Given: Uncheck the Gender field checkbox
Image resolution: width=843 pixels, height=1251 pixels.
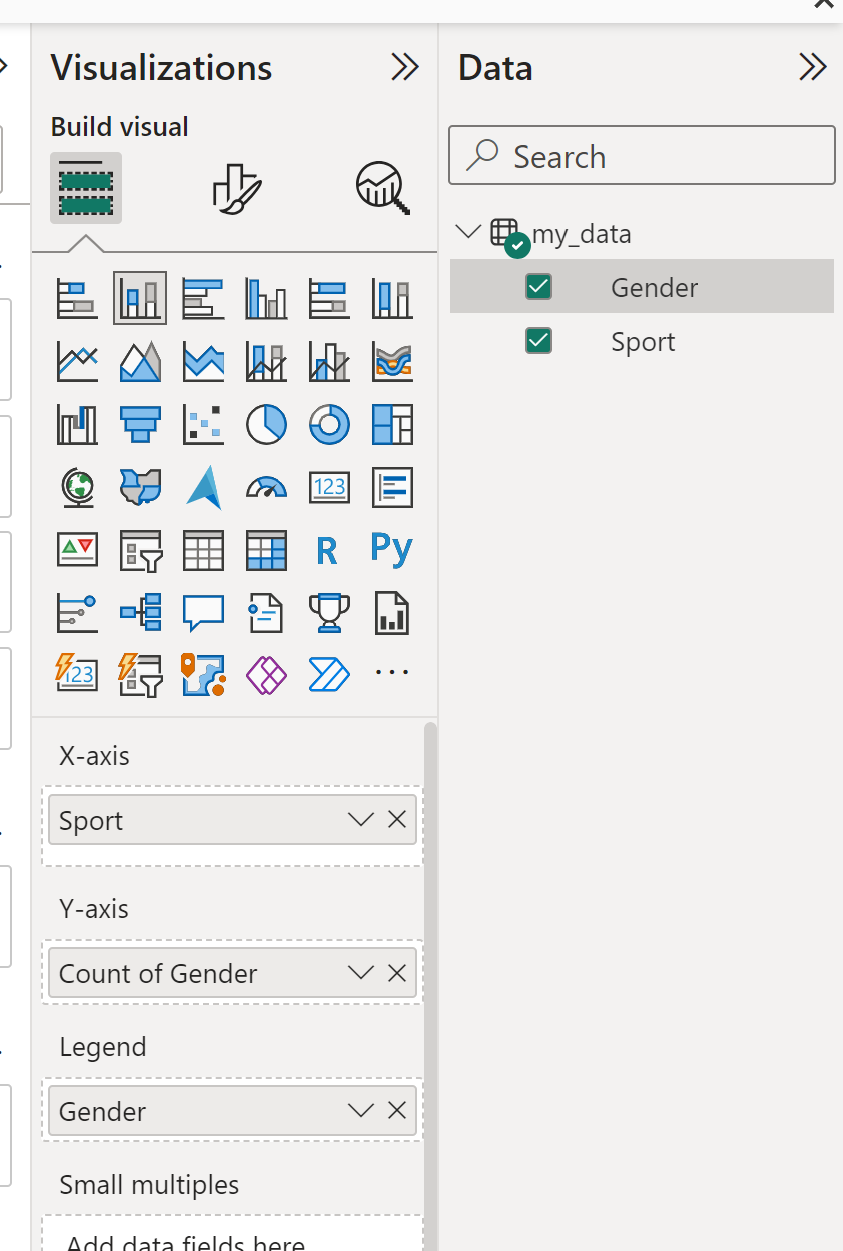Looking at the screenshot, I should click(538, 287).
